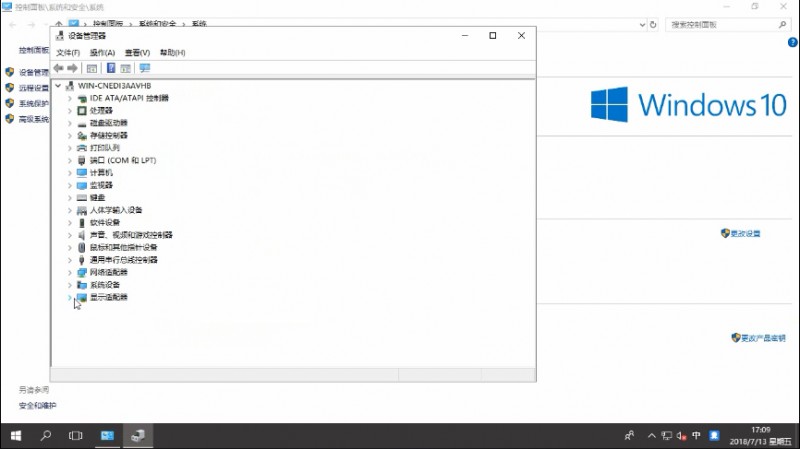Click the 中 input method indicator

(696, 435)
